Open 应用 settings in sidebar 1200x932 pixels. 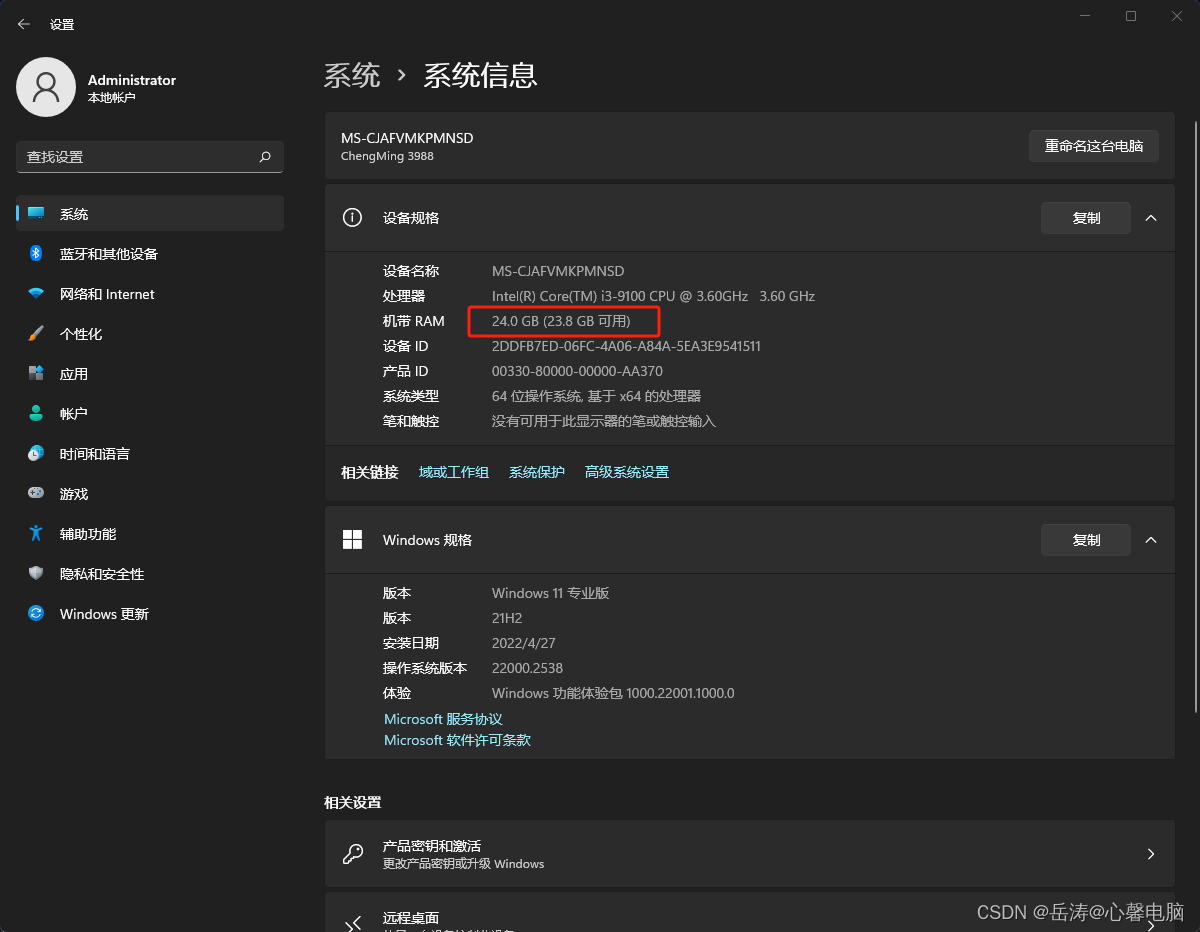point(150,374)
